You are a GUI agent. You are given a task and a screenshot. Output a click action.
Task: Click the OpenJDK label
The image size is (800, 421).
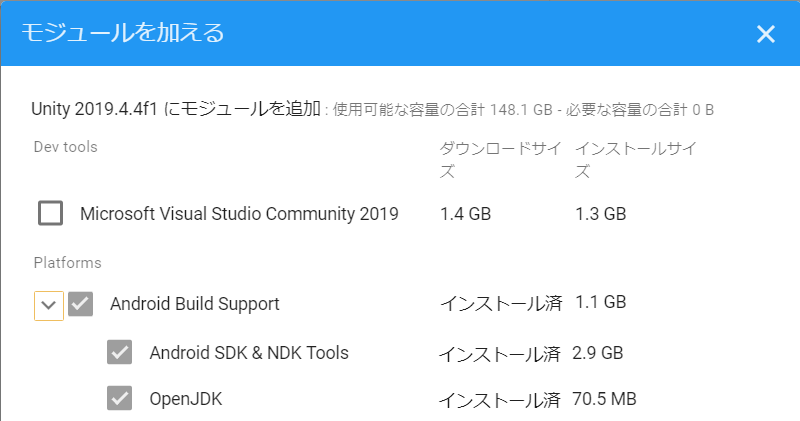tap(186, 399)
